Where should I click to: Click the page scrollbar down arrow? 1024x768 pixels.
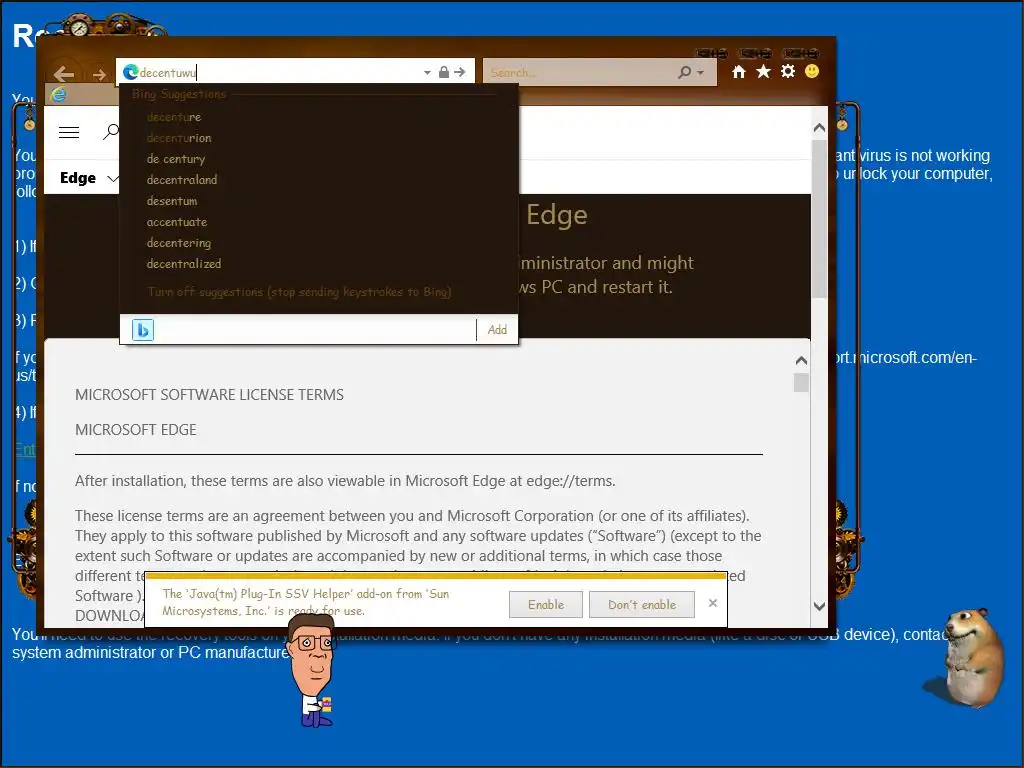(819, 606)
